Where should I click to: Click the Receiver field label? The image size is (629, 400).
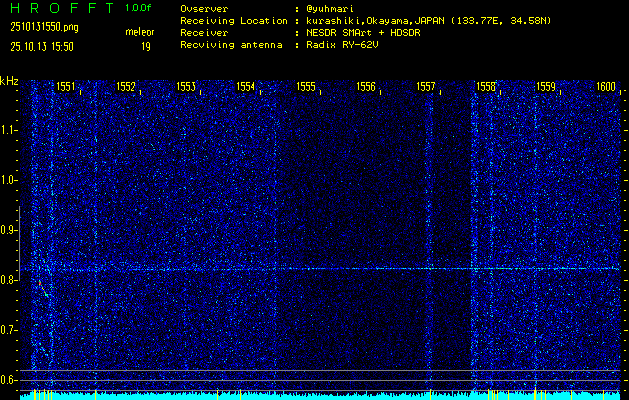tap(204, 33)
